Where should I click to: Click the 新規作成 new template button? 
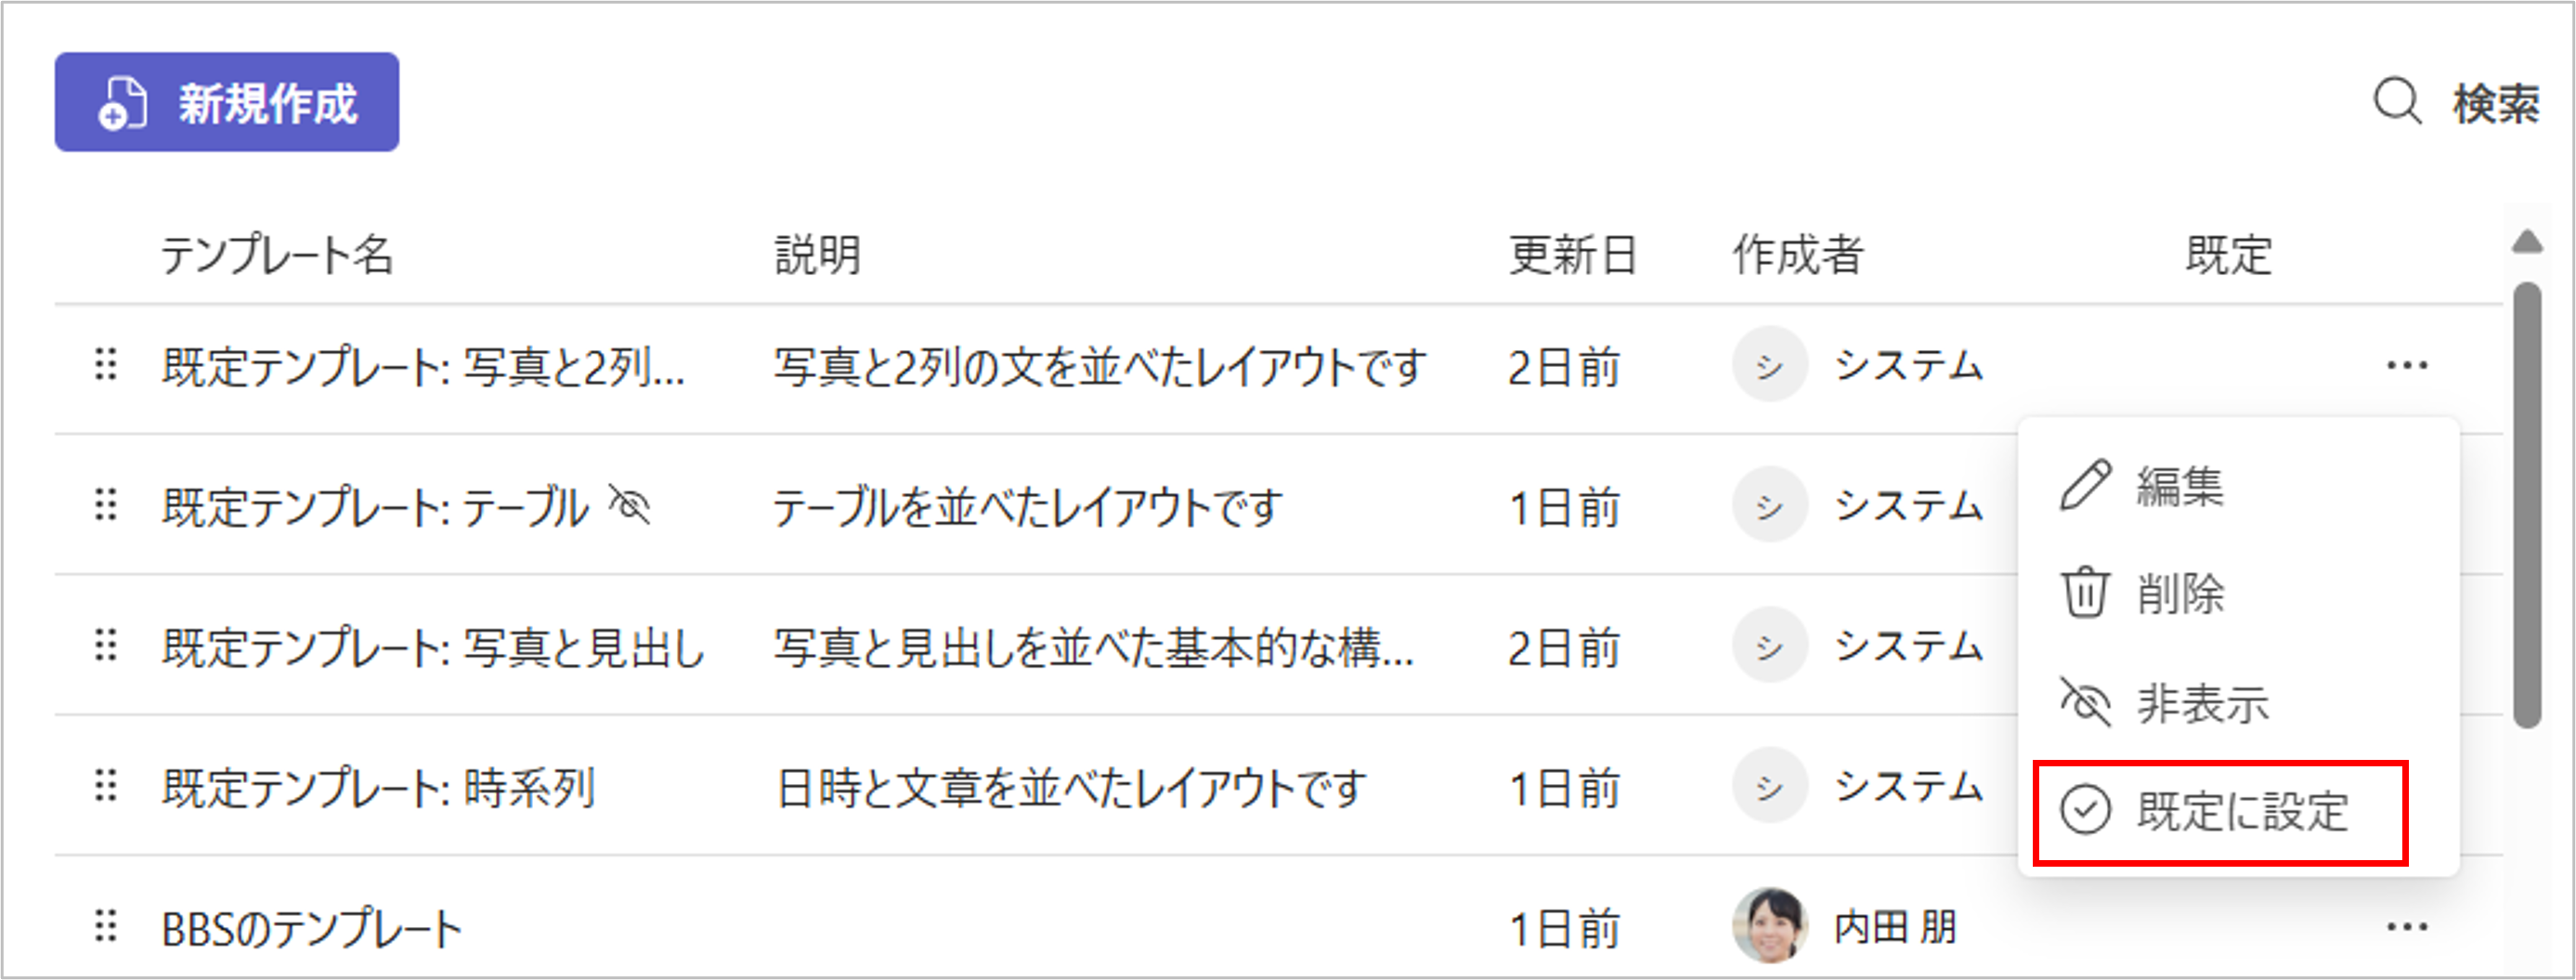(x=227, y=103)
